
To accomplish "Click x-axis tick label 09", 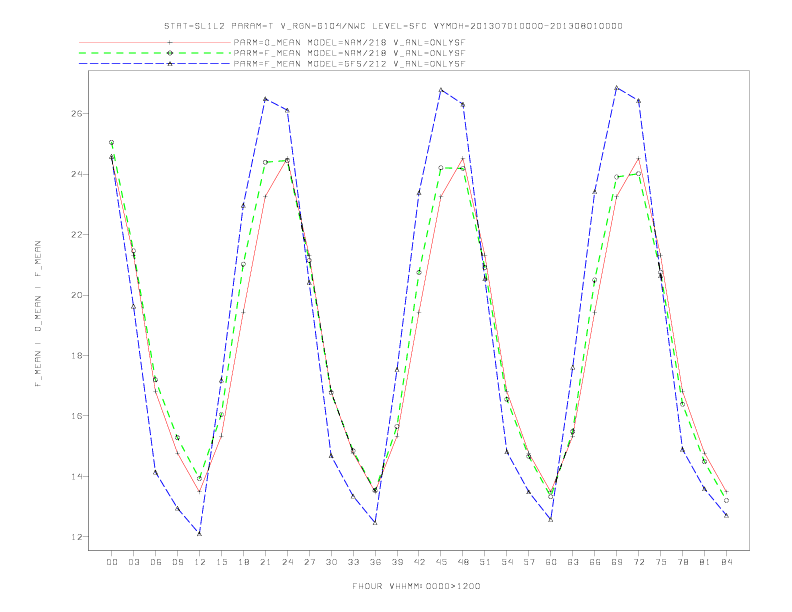I will (178, 562).
